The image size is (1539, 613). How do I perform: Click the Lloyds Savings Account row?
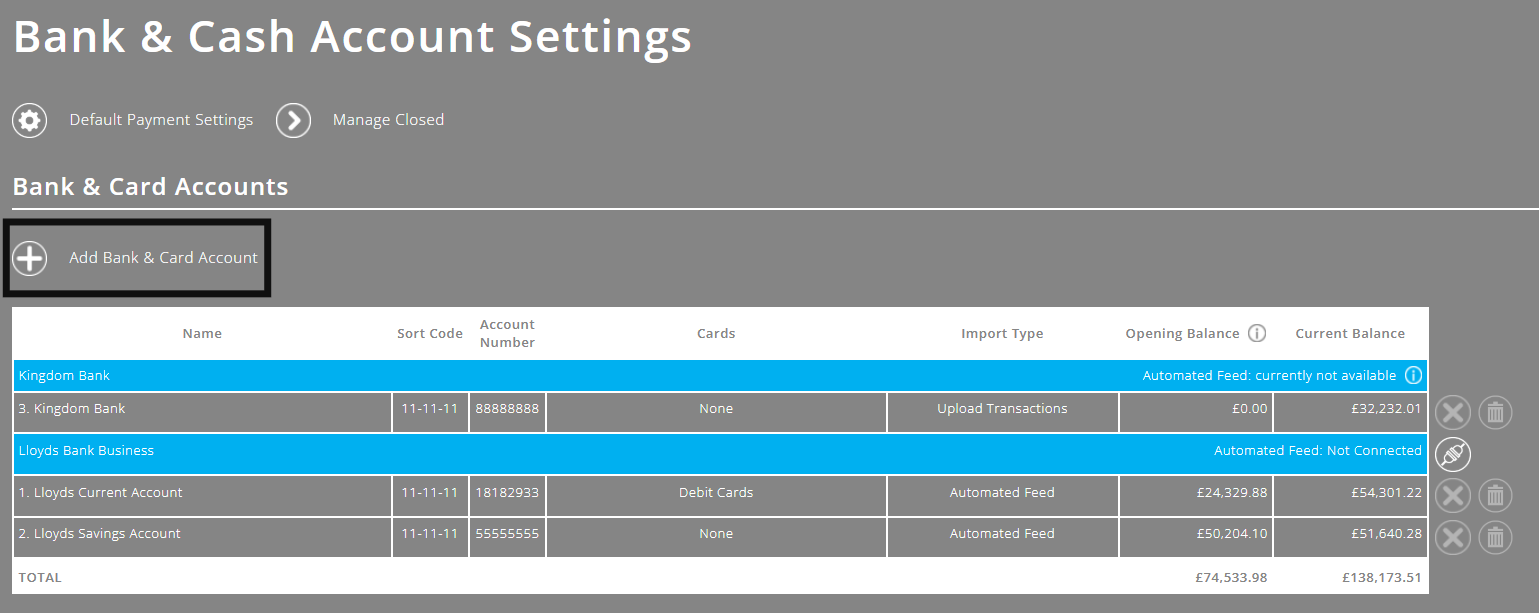(200, 533)
